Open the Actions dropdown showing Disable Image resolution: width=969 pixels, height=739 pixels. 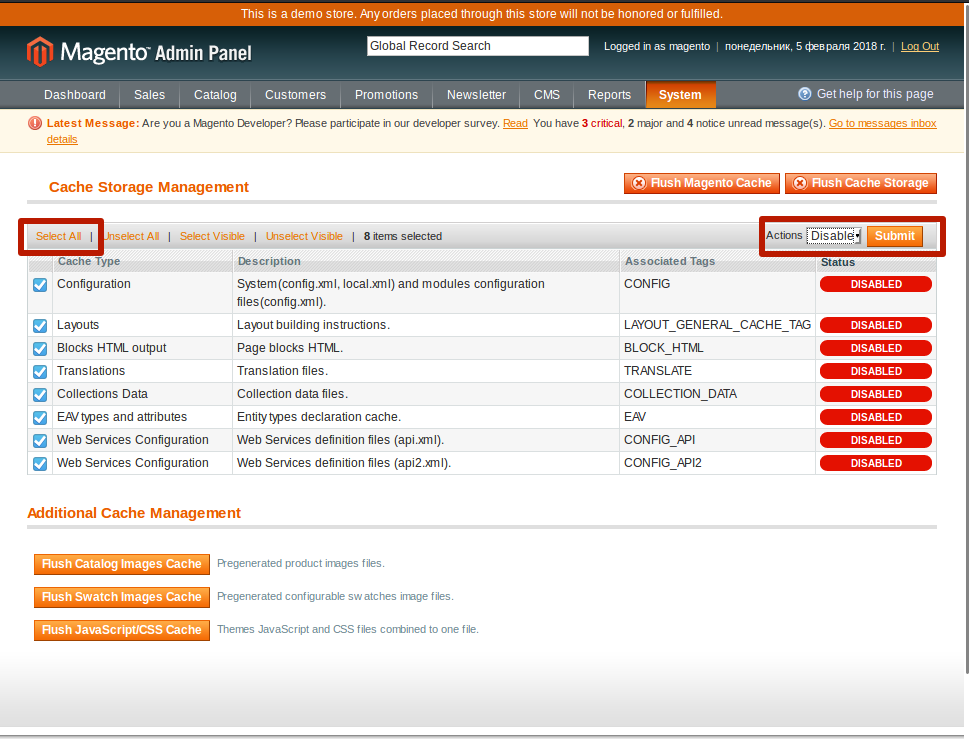(834, 235)
